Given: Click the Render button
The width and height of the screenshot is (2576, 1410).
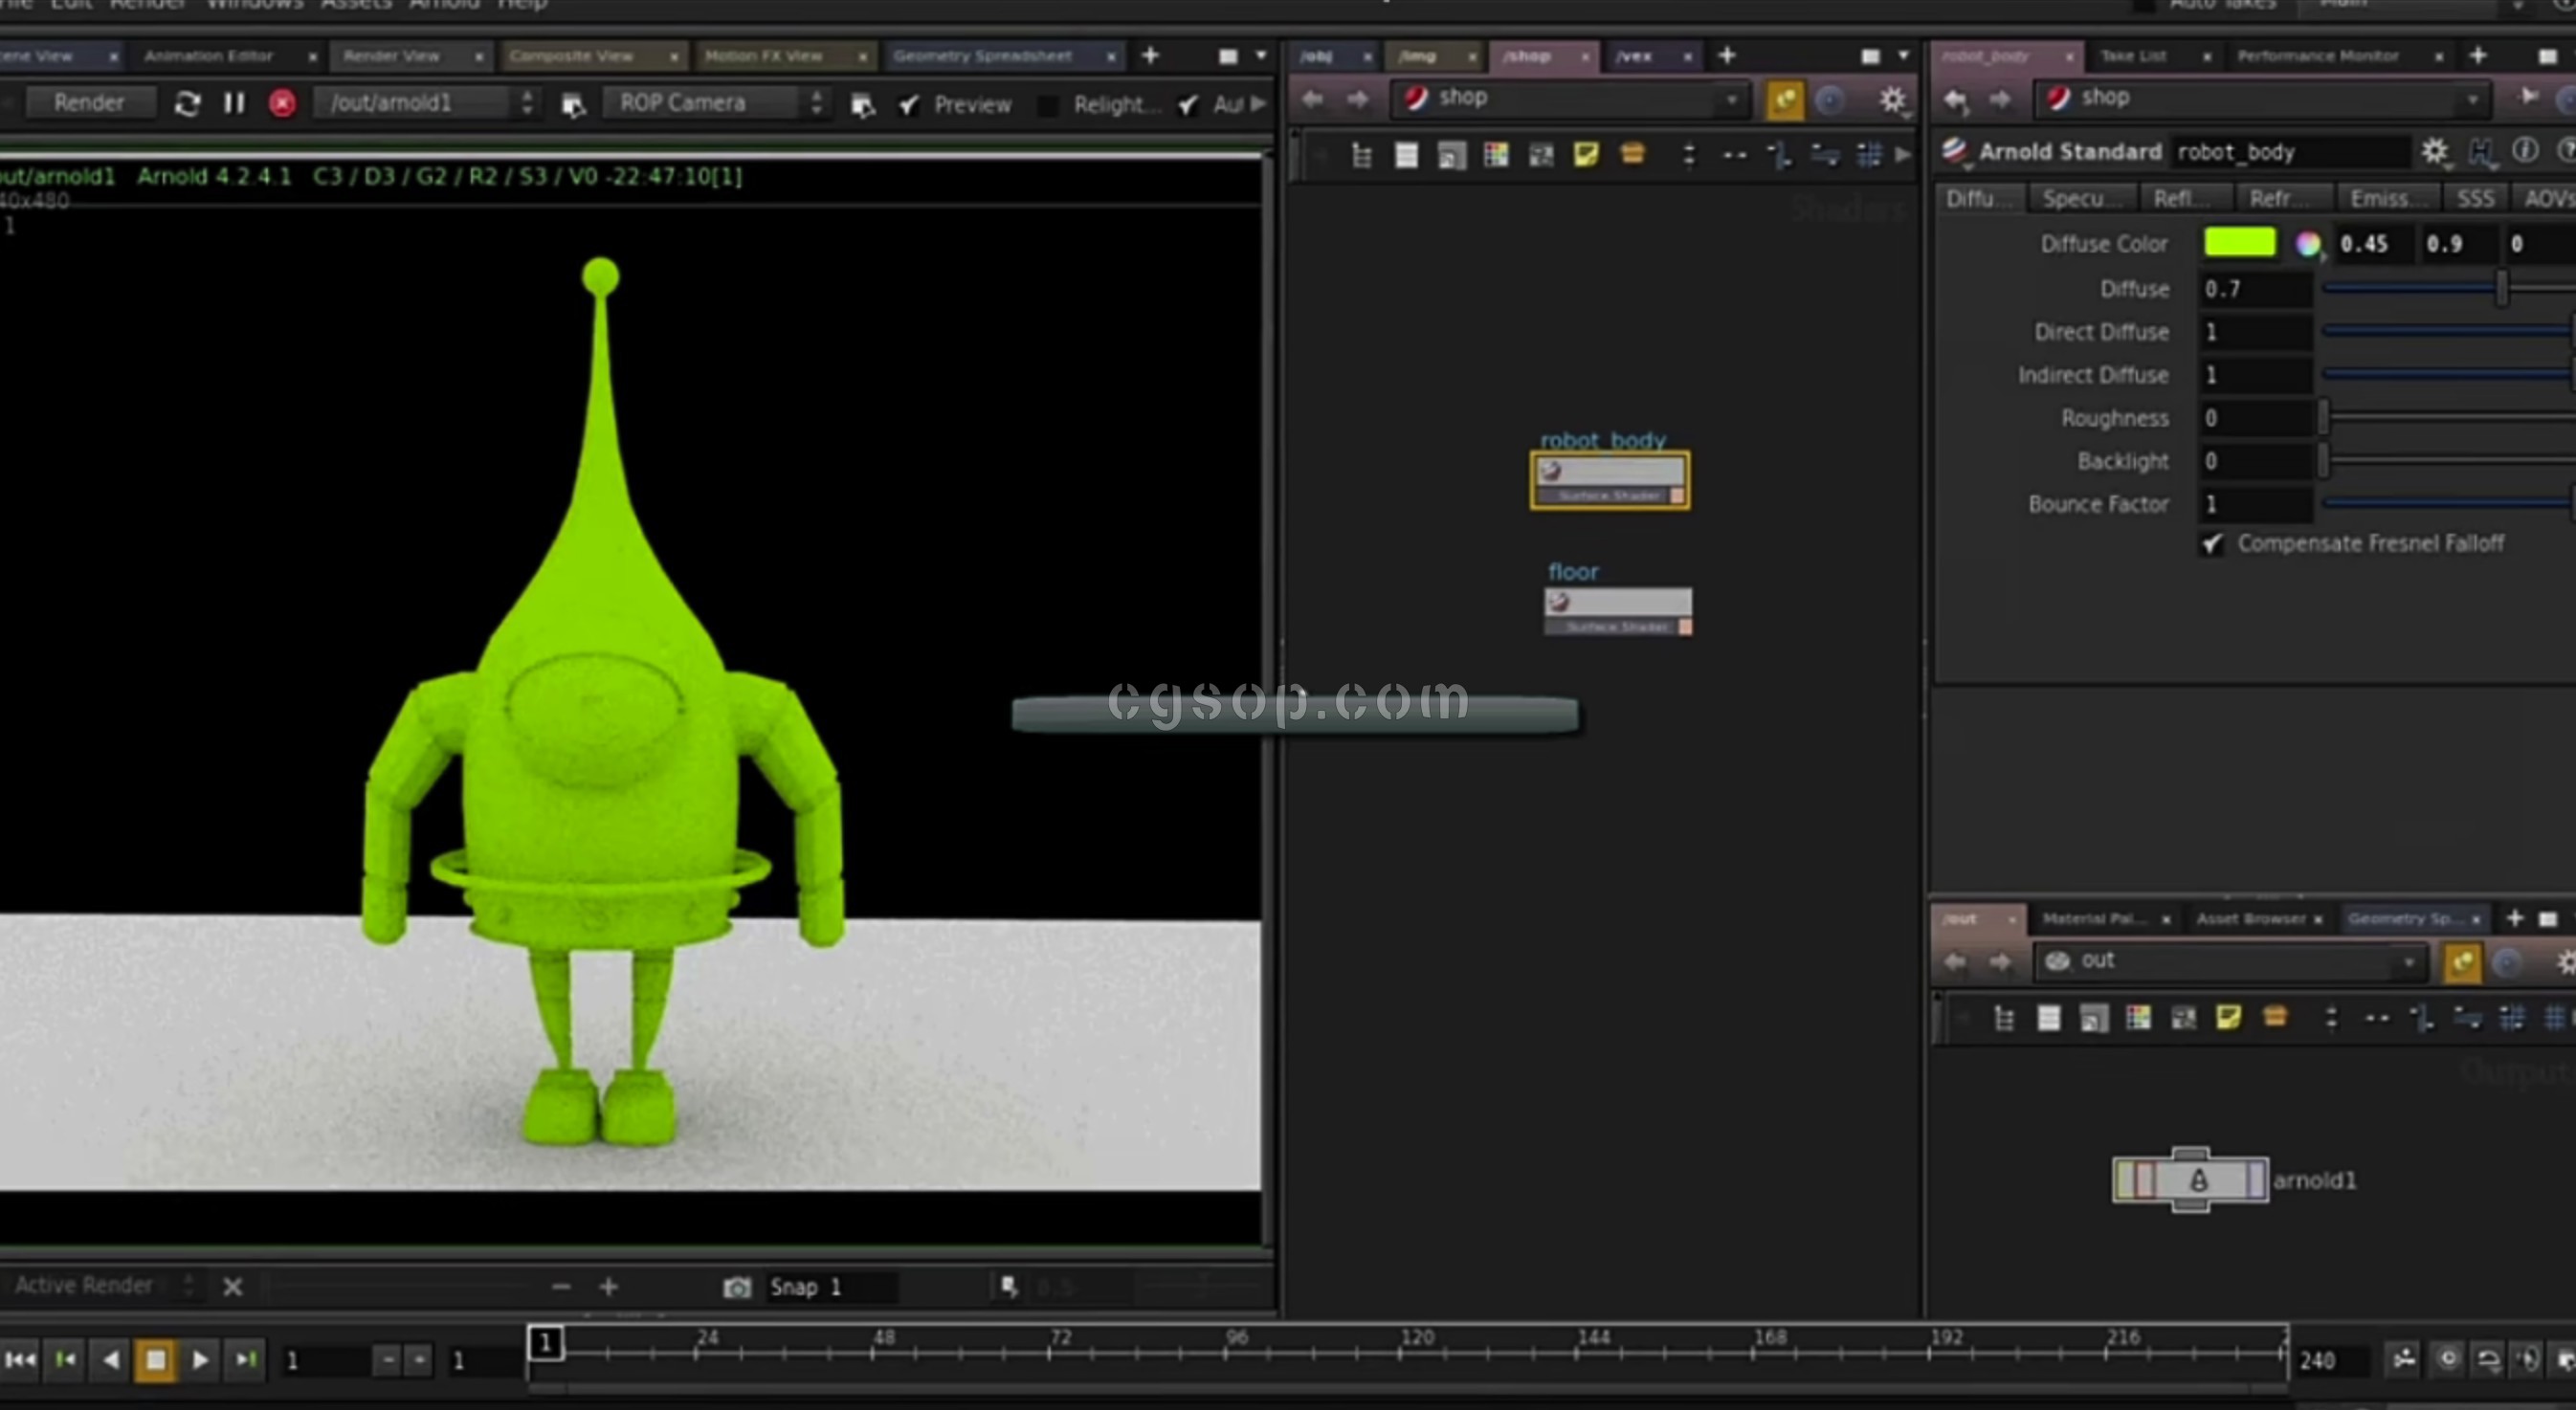Looking at the screenshot, I should click(89, 103).
